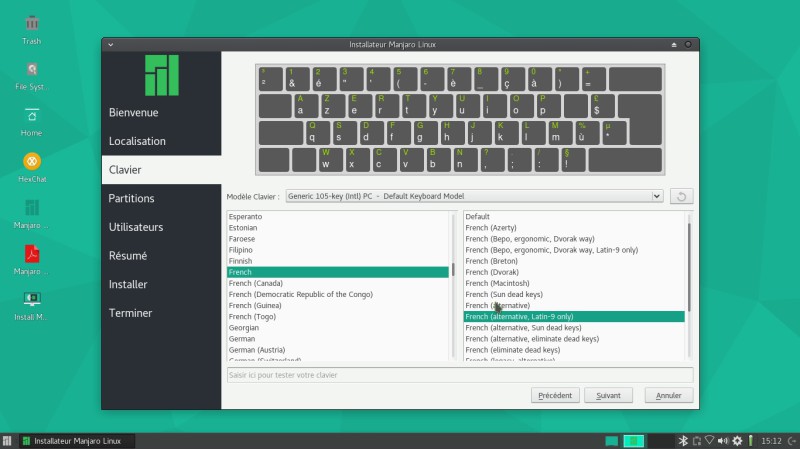
Task: Click the keyboard test input field
Action: [x=460, y=375]
